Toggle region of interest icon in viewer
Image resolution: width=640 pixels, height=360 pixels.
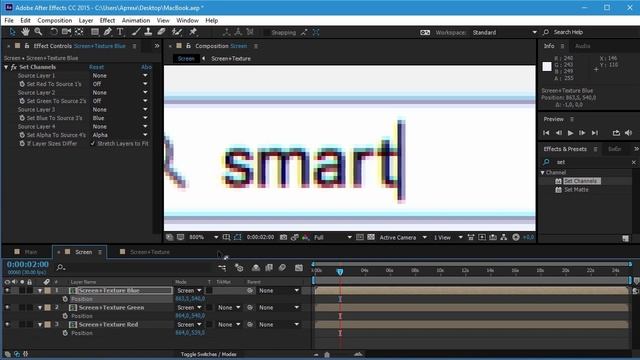pos(360,237)
